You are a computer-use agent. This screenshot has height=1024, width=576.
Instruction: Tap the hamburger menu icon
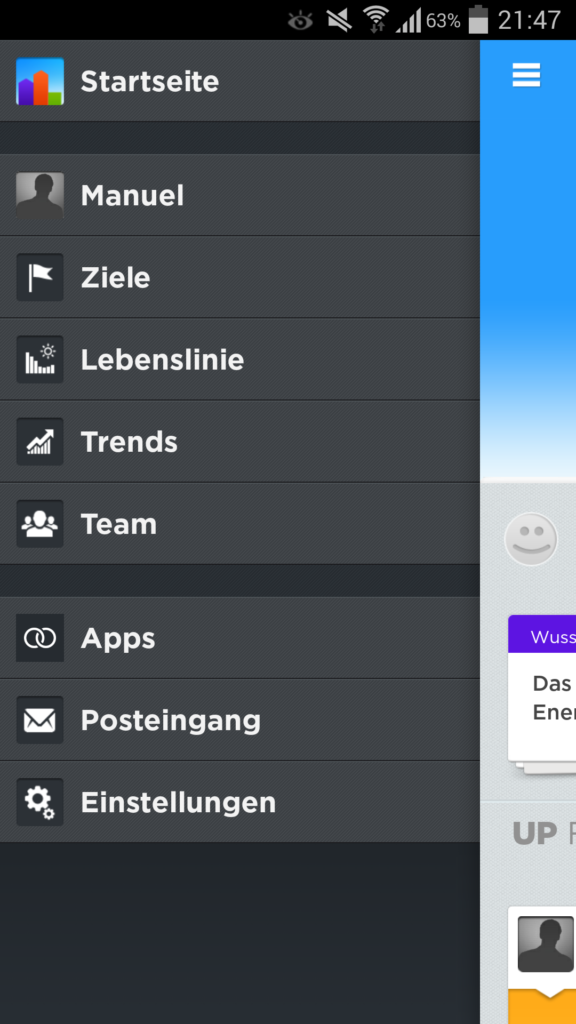click(x=526, y=75)
